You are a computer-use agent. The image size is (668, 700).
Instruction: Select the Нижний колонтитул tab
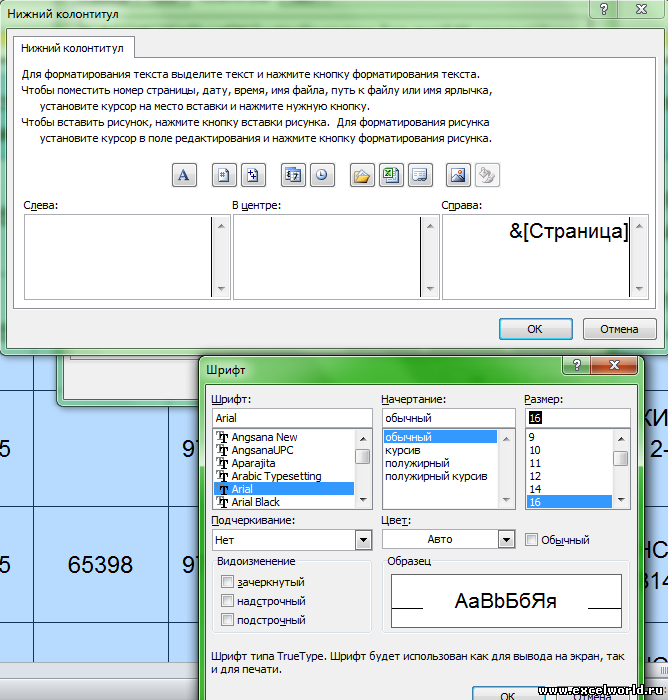click(x=73, y=47)
